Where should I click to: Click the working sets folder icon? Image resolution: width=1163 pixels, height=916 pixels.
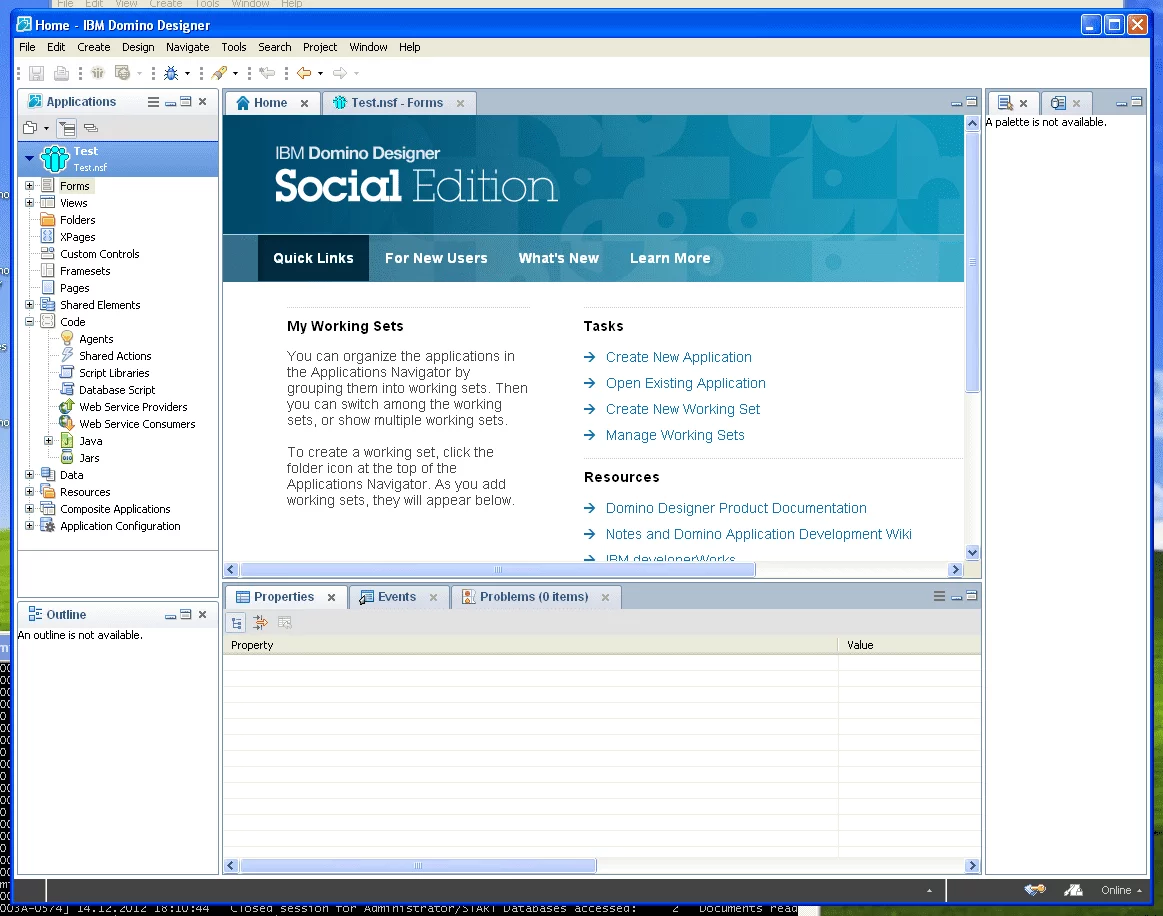click(x=30, y=128)
